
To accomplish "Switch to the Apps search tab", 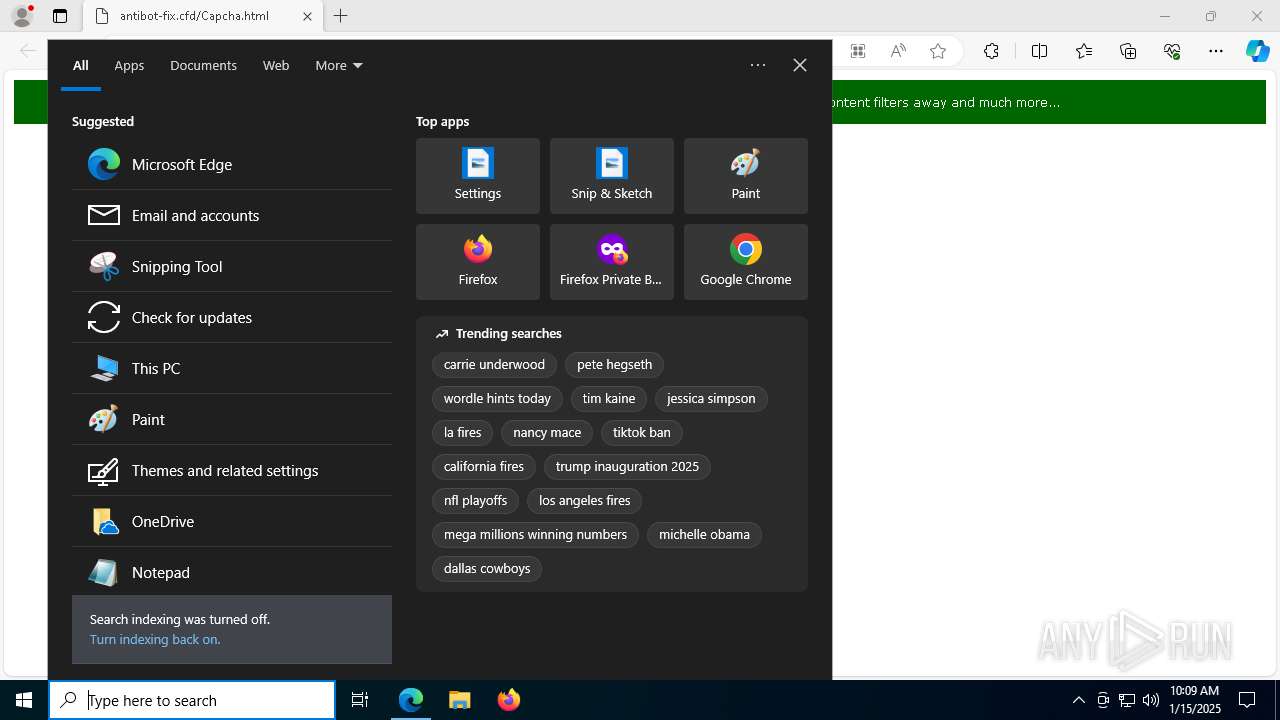I will 129,65.
